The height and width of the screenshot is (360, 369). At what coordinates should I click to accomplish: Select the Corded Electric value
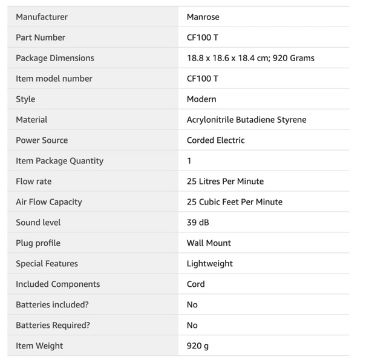coord(215,140)
